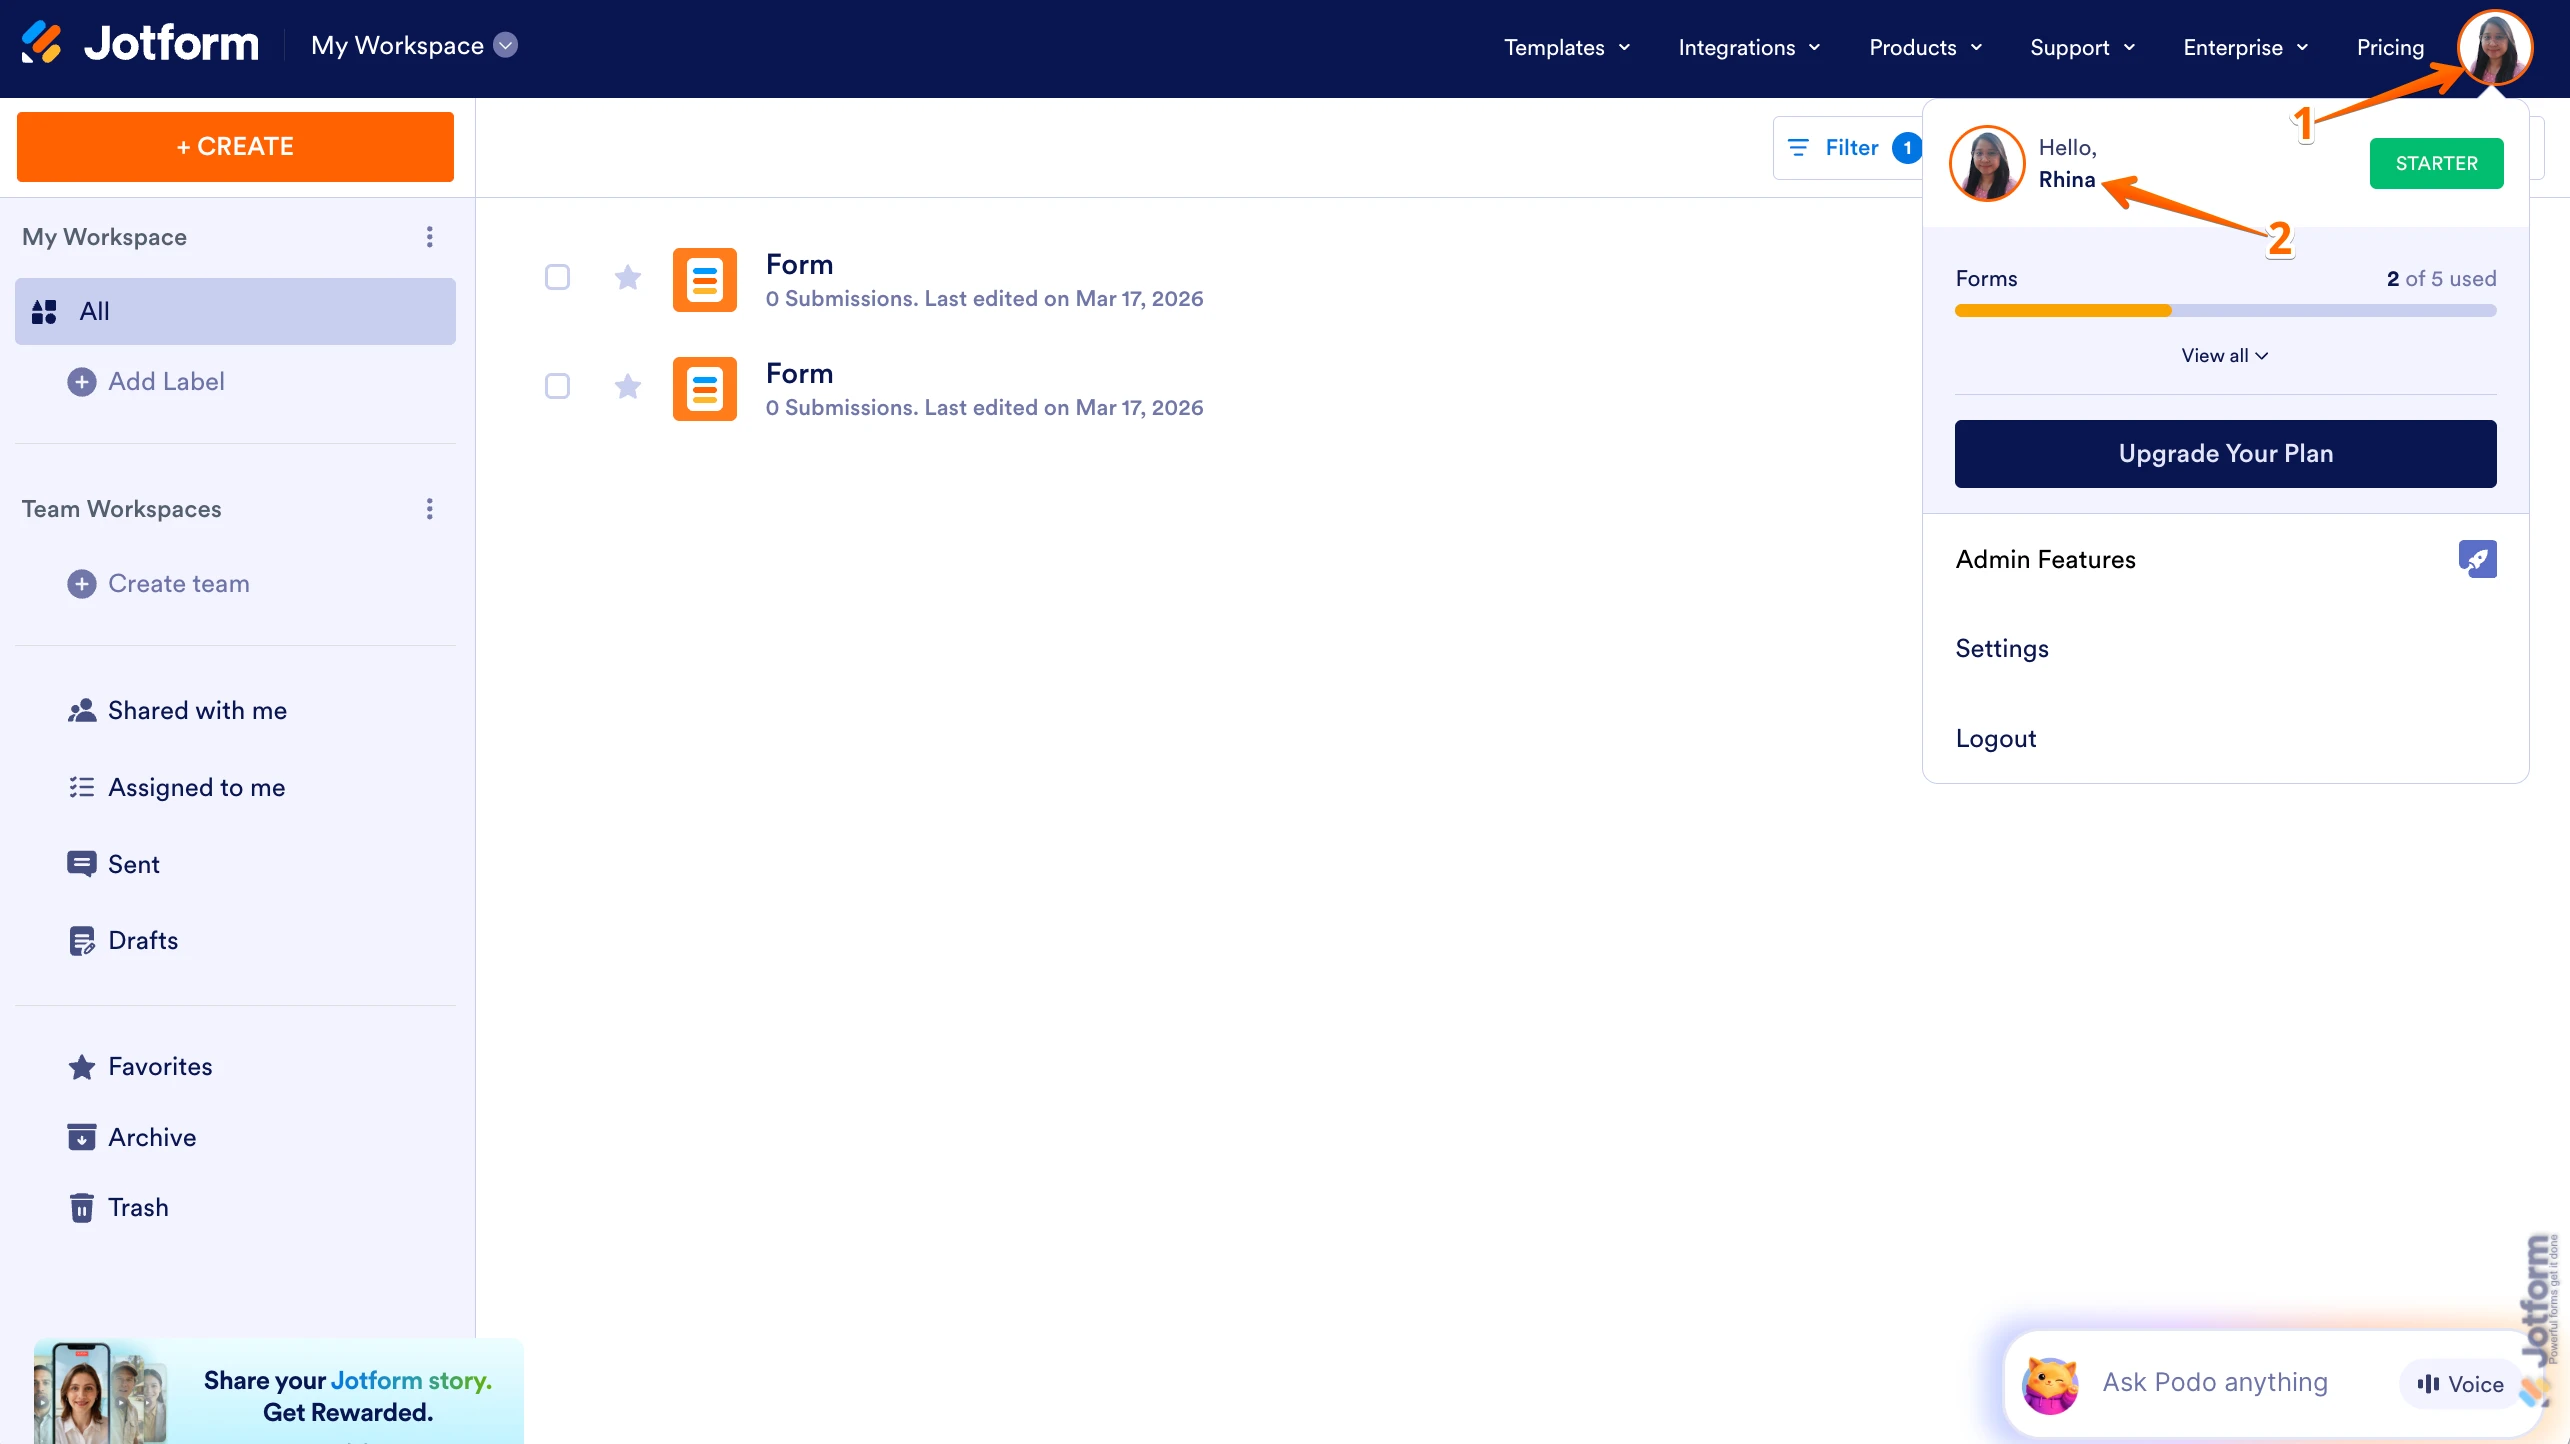The width and height of the screenshot is (2570, 1444).
Task: Open the Drafts folder via its icon
Action: click(82, 940)
